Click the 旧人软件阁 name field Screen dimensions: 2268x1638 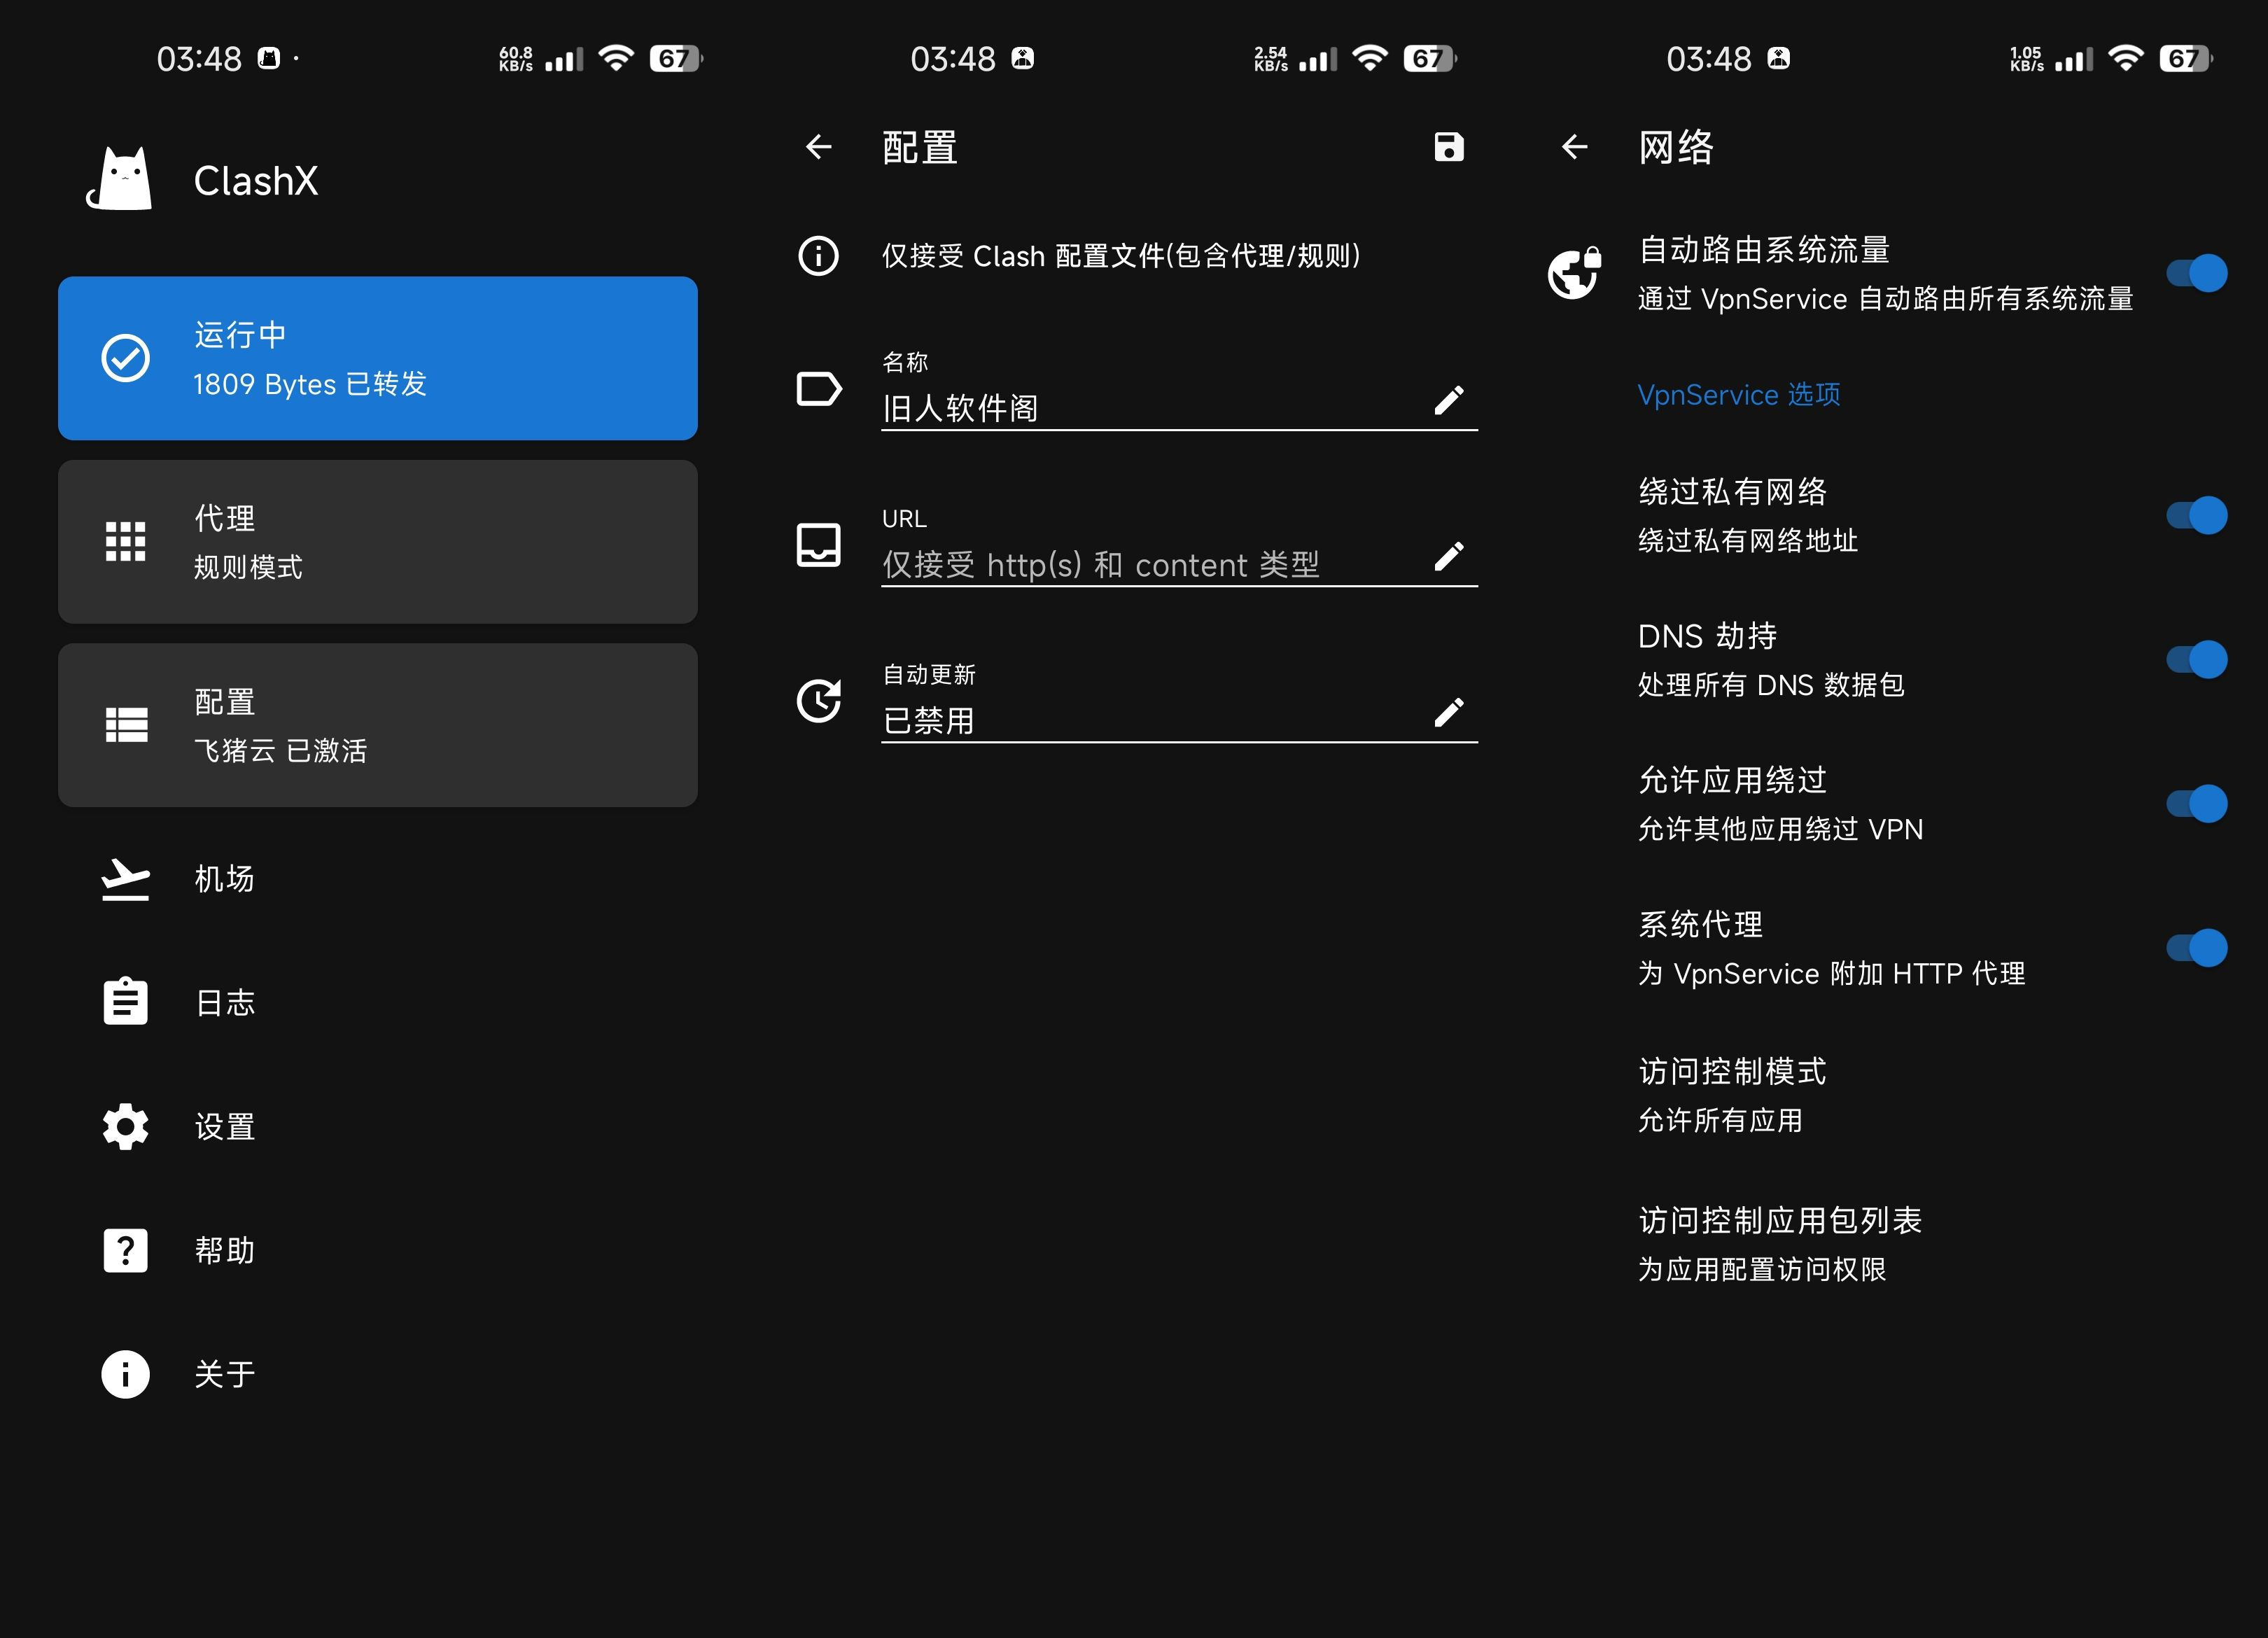[1179, 407]
